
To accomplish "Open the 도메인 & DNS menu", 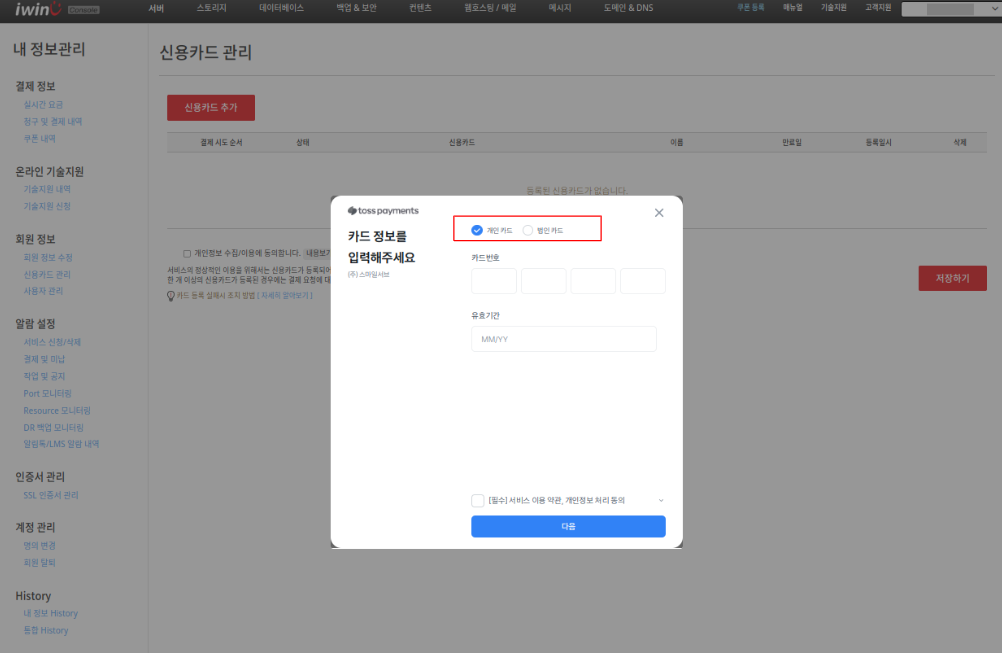I will click(628, 8).
